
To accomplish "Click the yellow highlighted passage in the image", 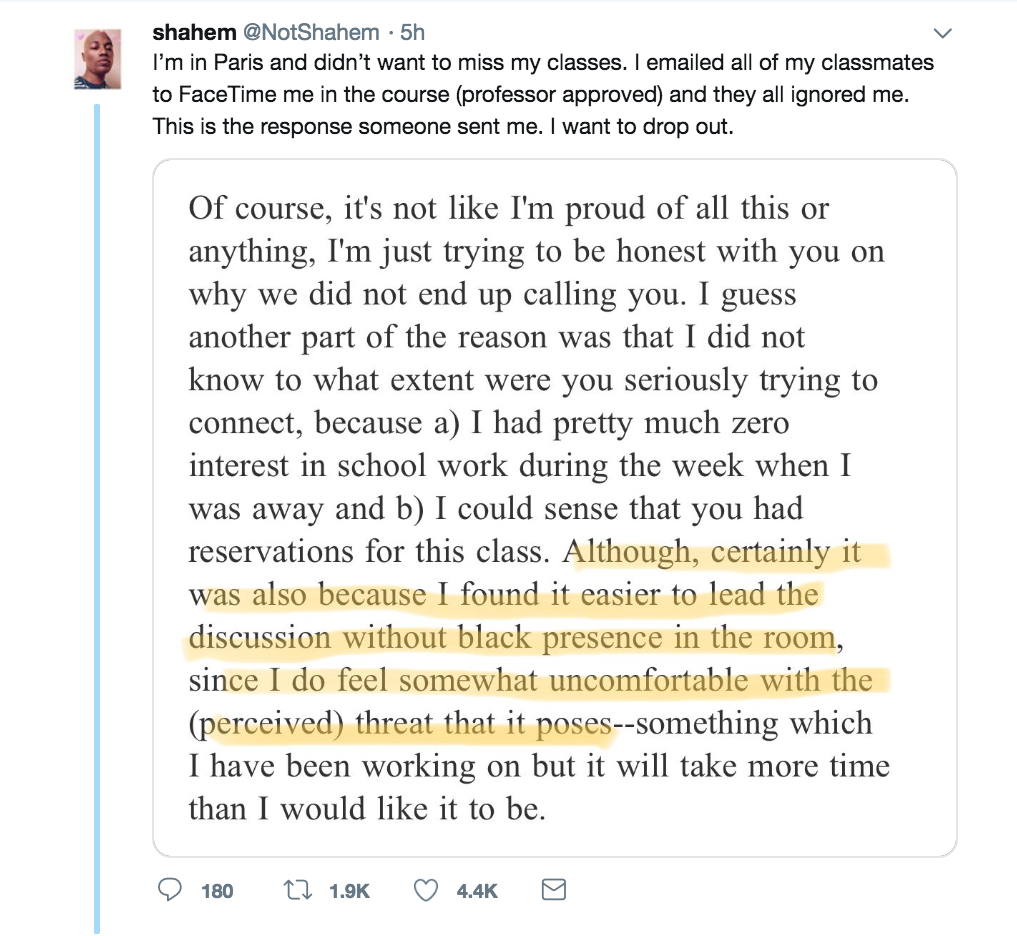I will (538, 638).
